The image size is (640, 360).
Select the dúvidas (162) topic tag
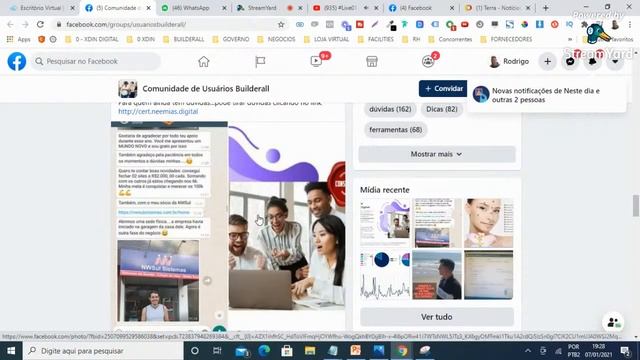coord(390,109)
